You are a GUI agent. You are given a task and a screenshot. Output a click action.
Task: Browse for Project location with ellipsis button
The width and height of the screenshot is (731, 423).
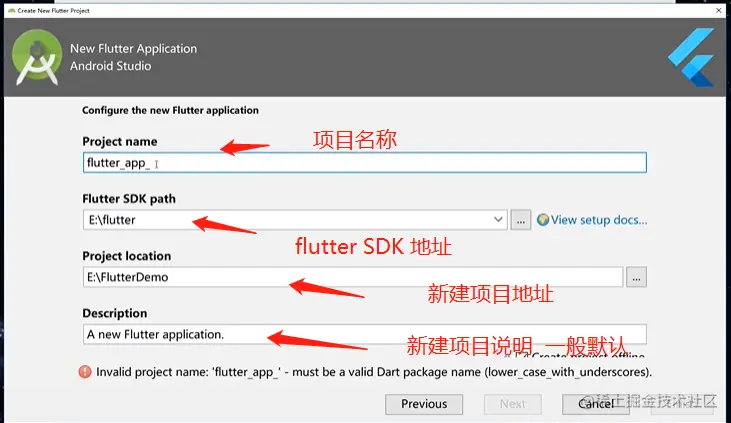[636, 277]
